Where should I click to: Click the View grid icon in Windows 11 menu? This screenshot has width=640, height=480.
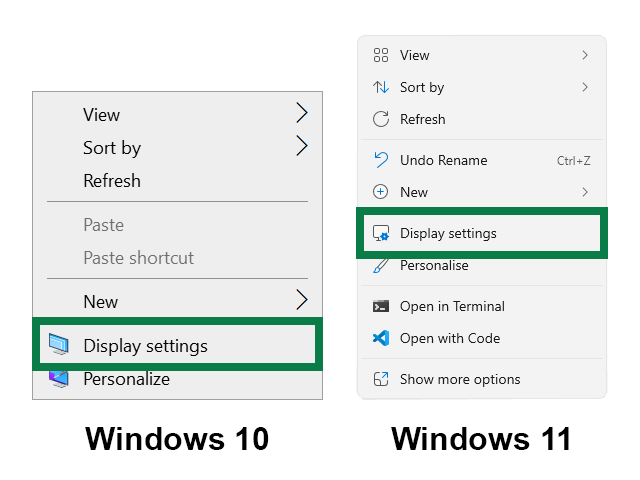pos(380,55)
